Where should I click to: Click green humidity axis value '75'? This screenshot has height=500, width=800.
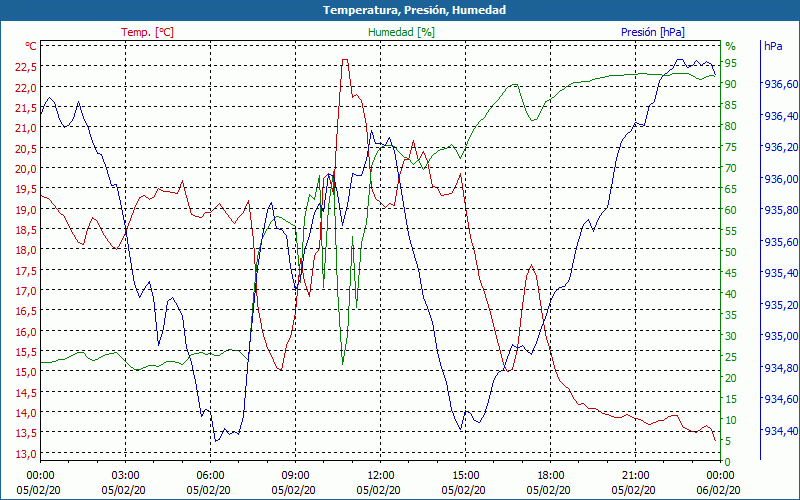click(731, 147)
